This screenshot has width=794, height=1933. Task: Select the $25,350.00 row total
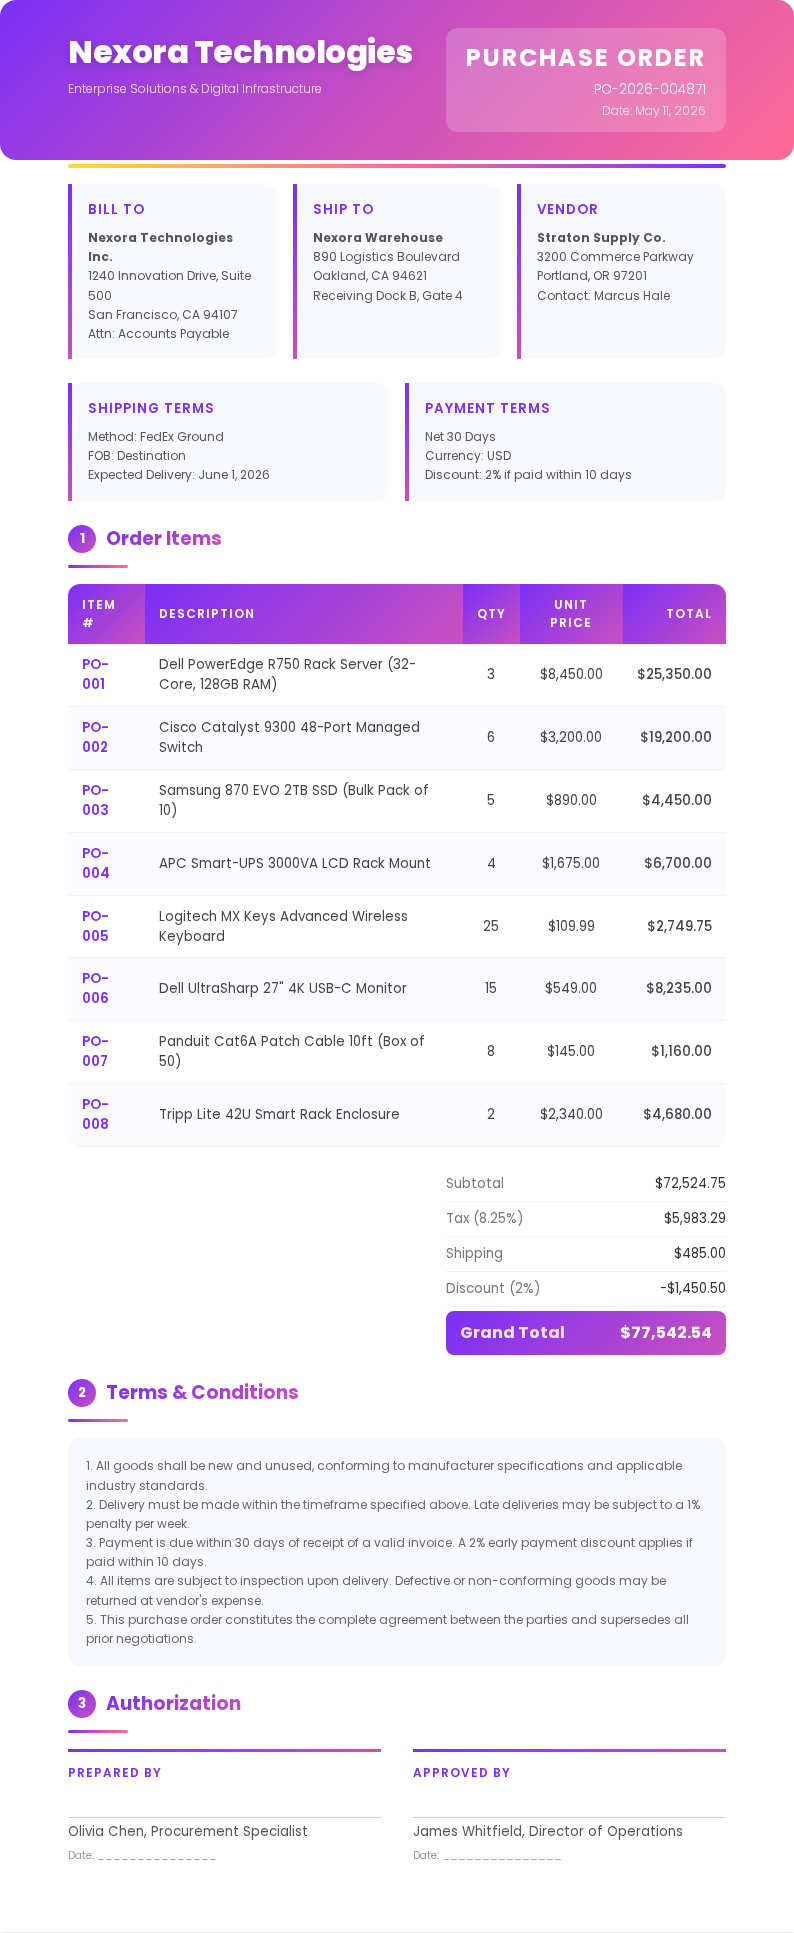[x=674, y=674]
